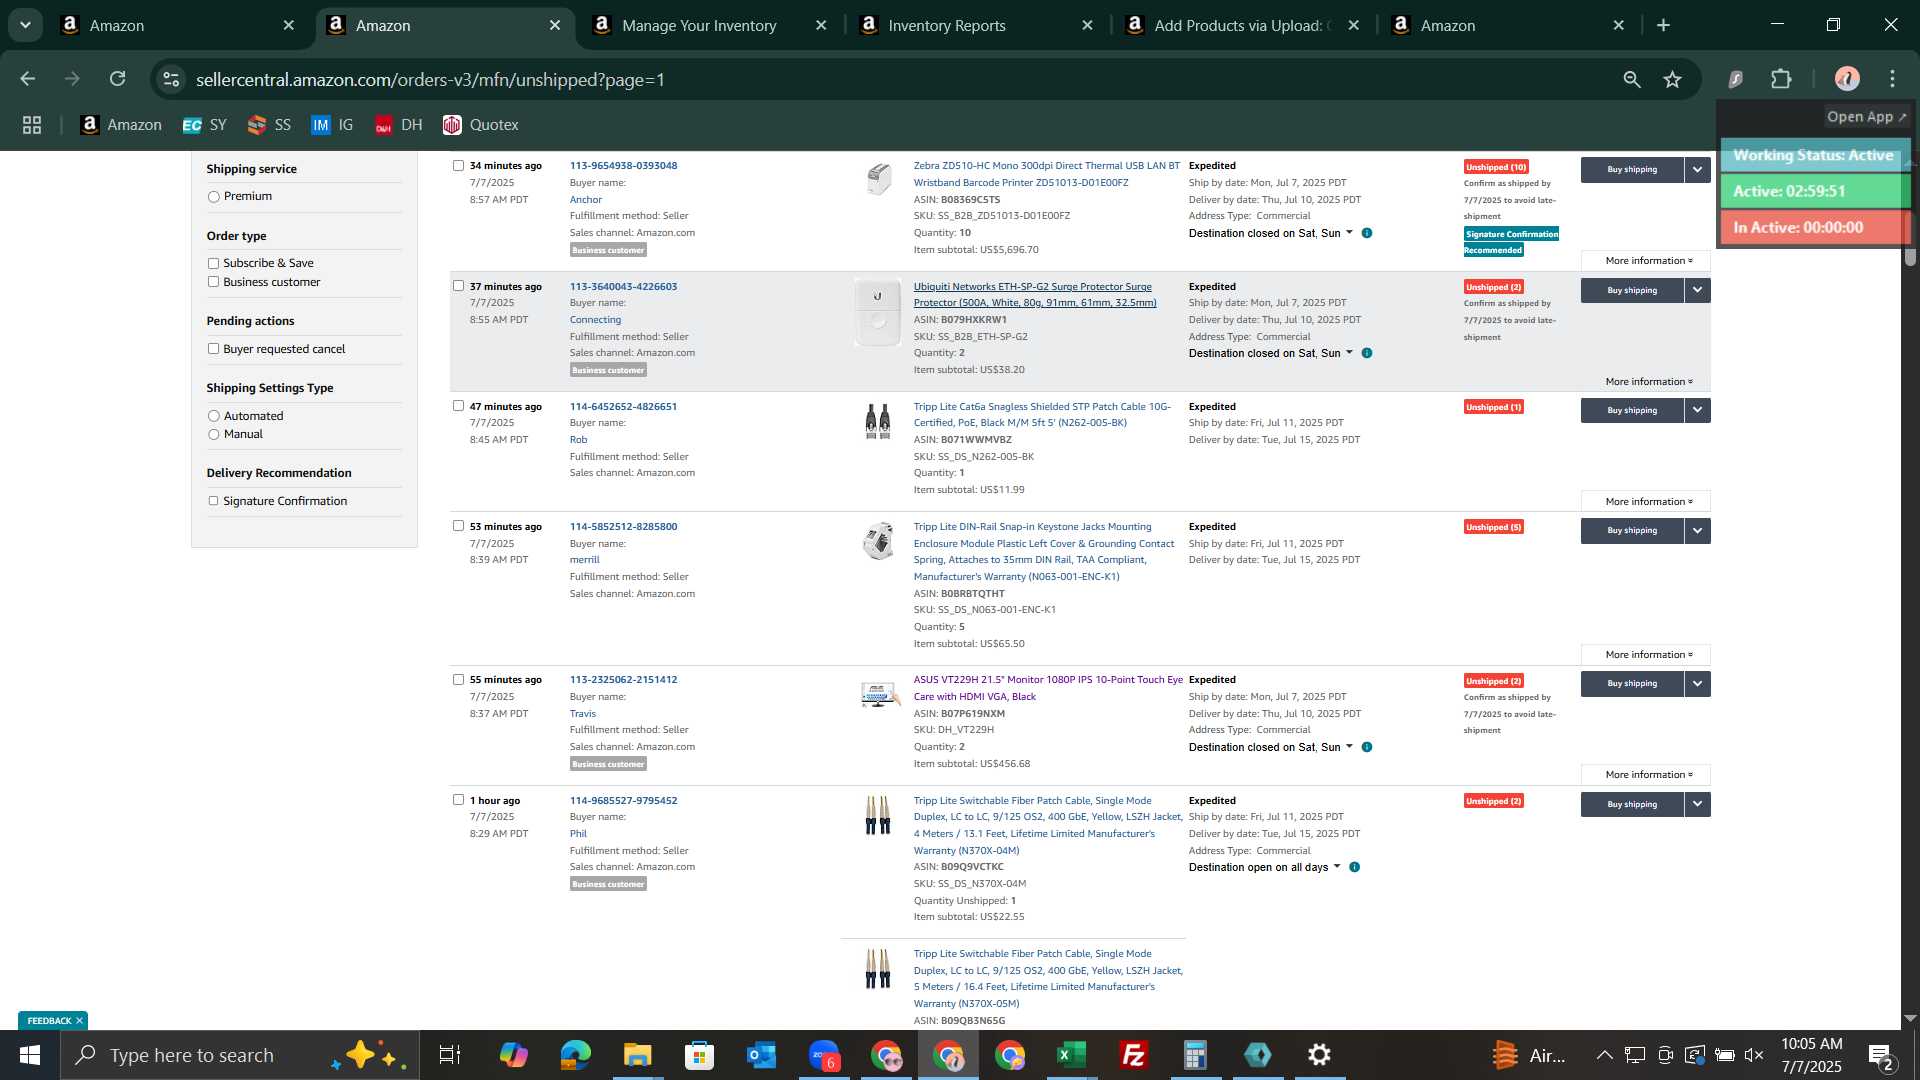
Task: Open File Explorer from the taskbar
Action: (x=637, y=1055)
